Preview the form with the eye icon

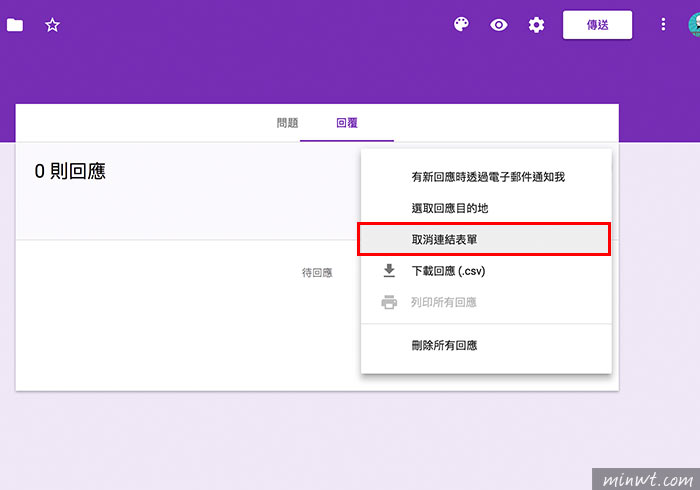click(x=499, y=25)
